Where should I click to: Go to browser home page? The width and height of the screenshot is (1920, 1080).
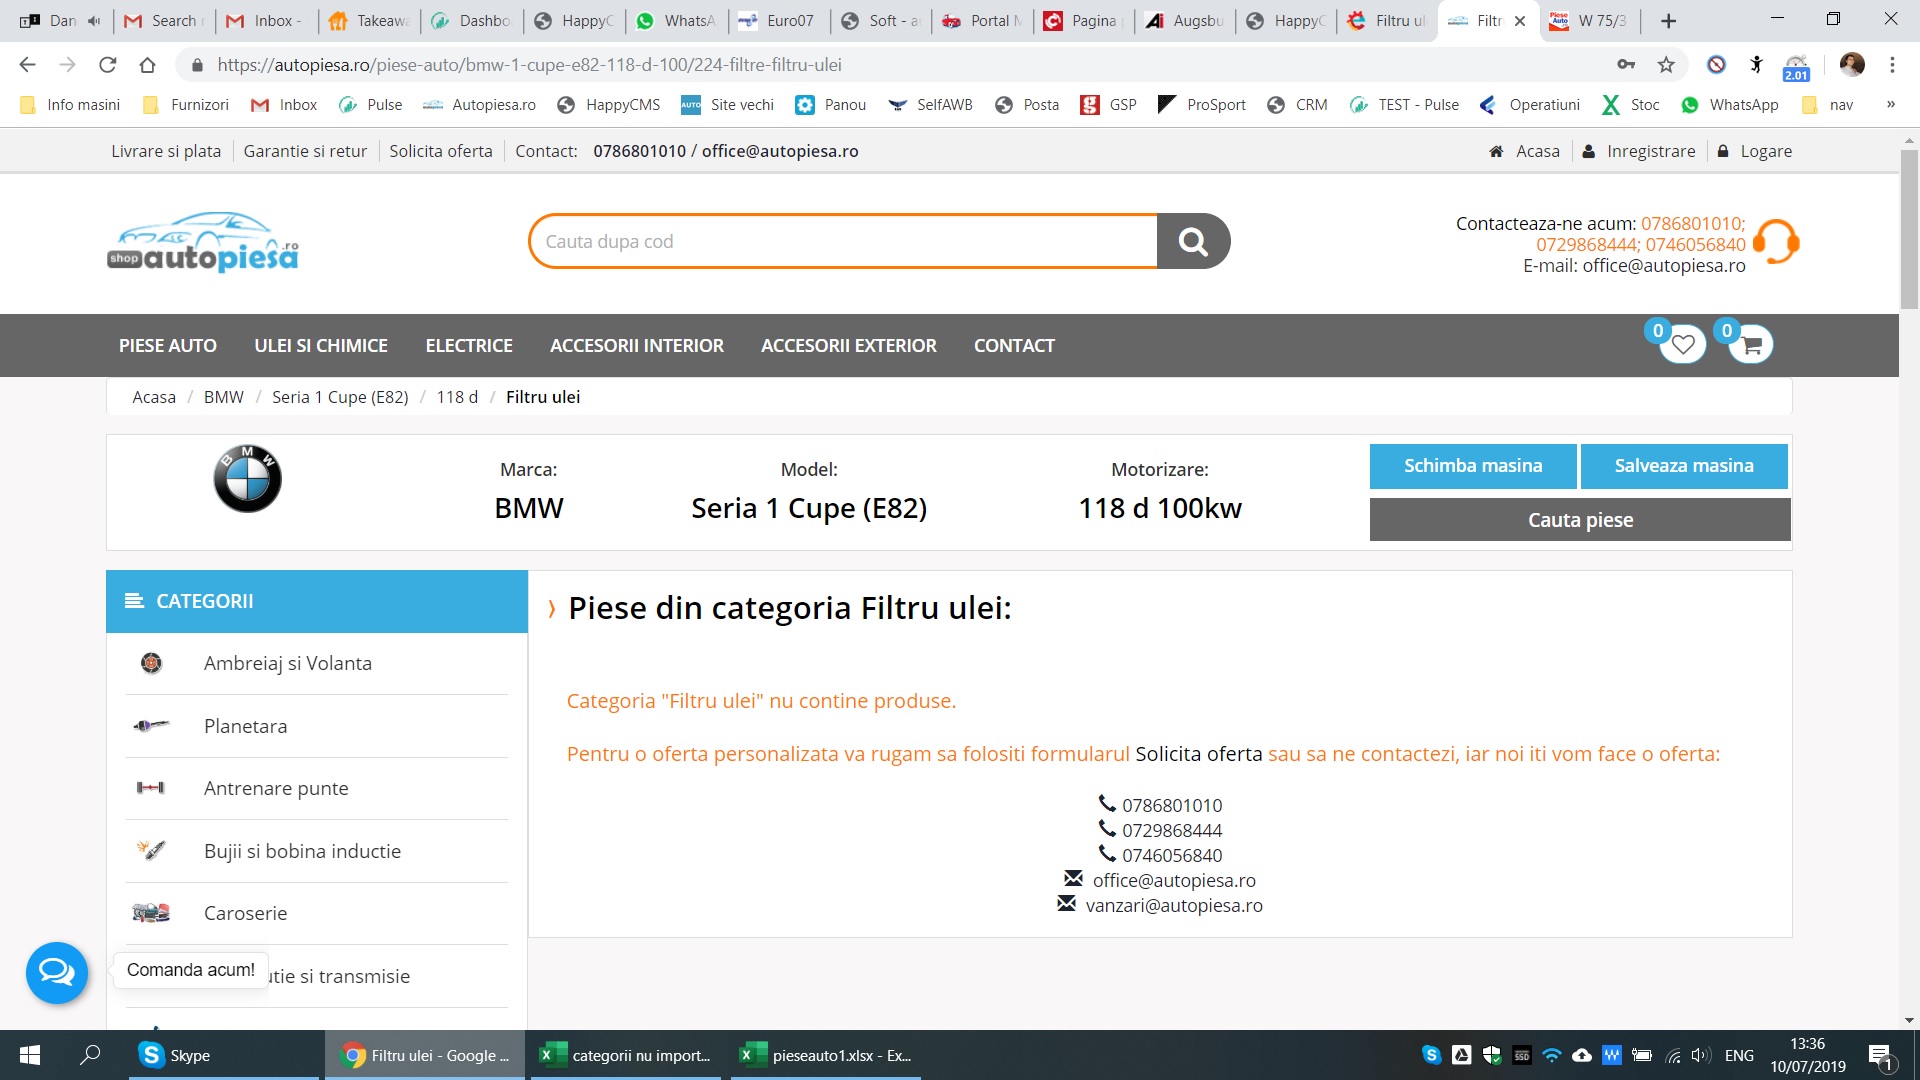pyautogui.click(x=147, y=65)
